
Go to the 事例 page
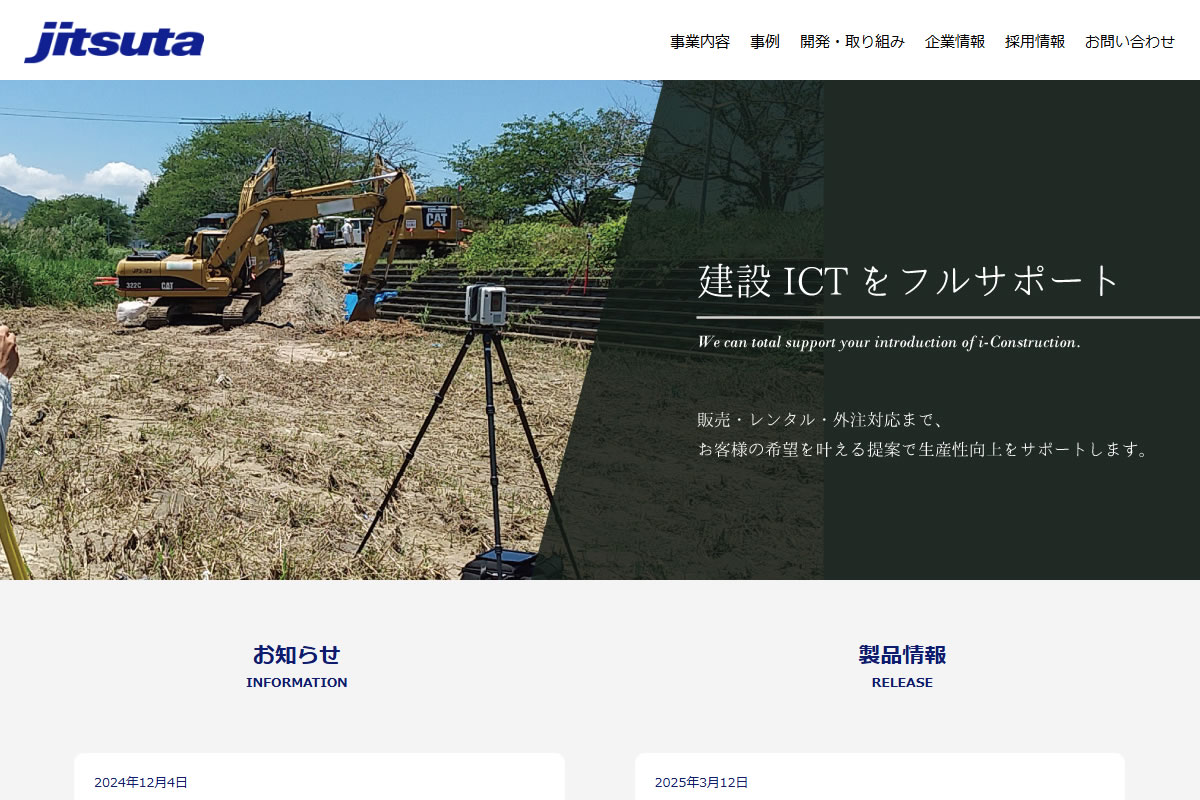(765, 42)
